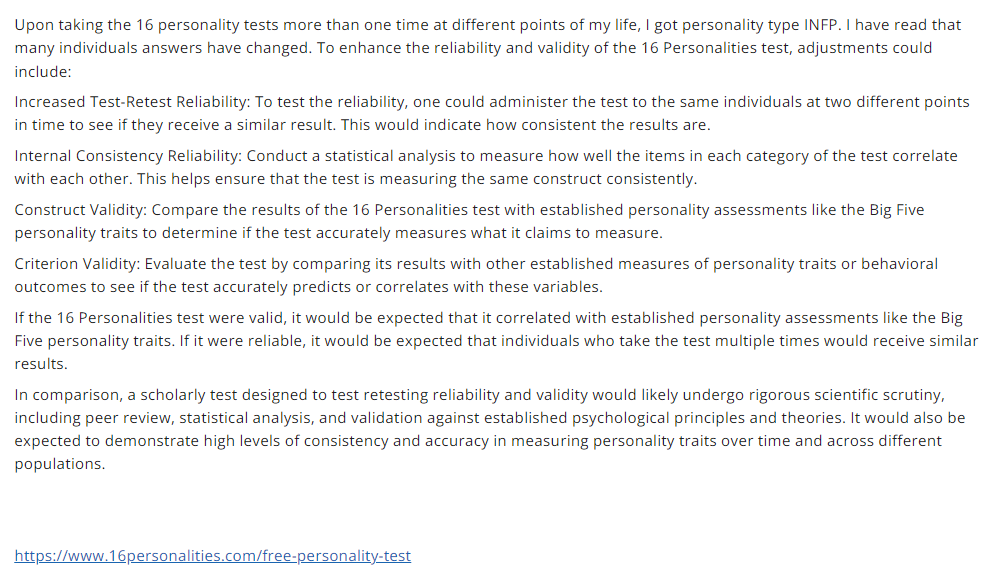Click the phrase "correlates with these variables"

pos(488,287)
